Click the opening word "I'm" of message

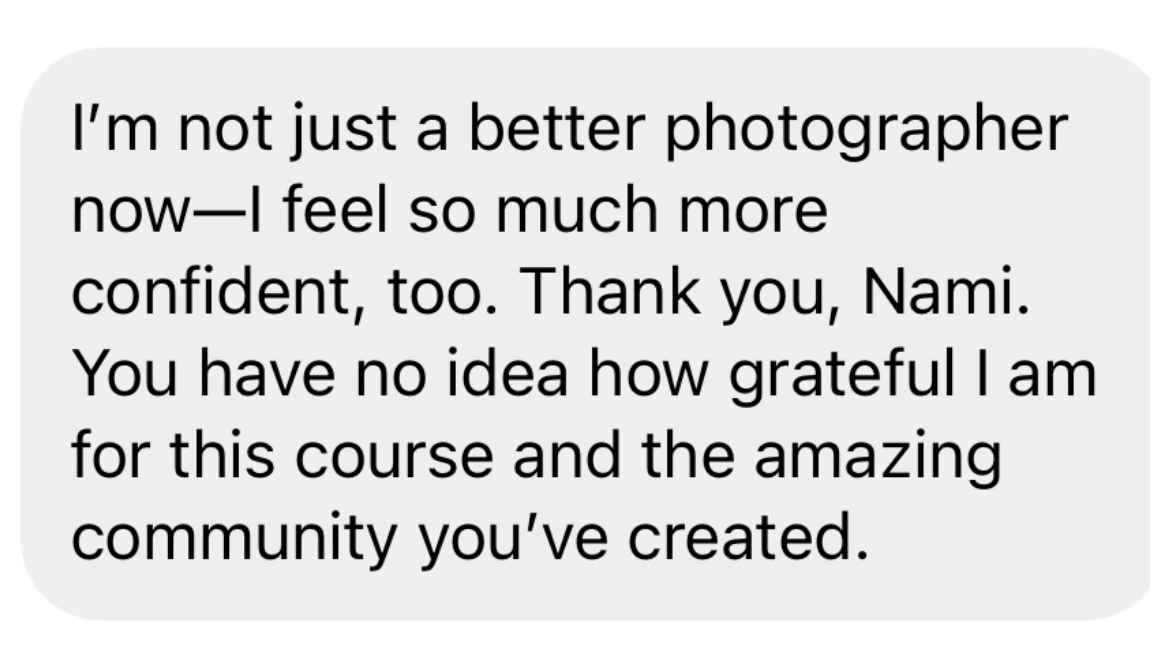pos(114,128)
